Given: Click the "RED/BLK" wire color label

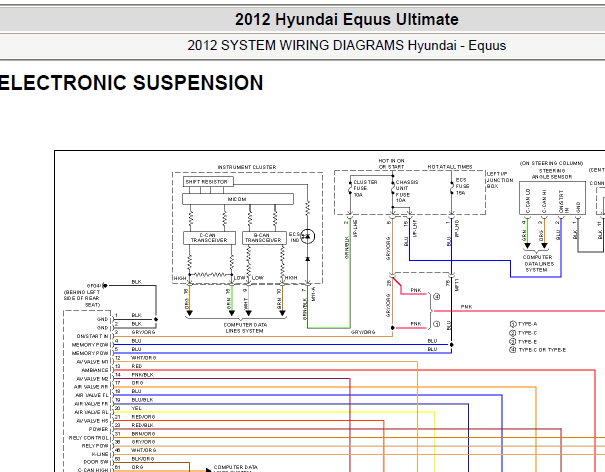Looking at the screenshot, I should coord(143,425).
